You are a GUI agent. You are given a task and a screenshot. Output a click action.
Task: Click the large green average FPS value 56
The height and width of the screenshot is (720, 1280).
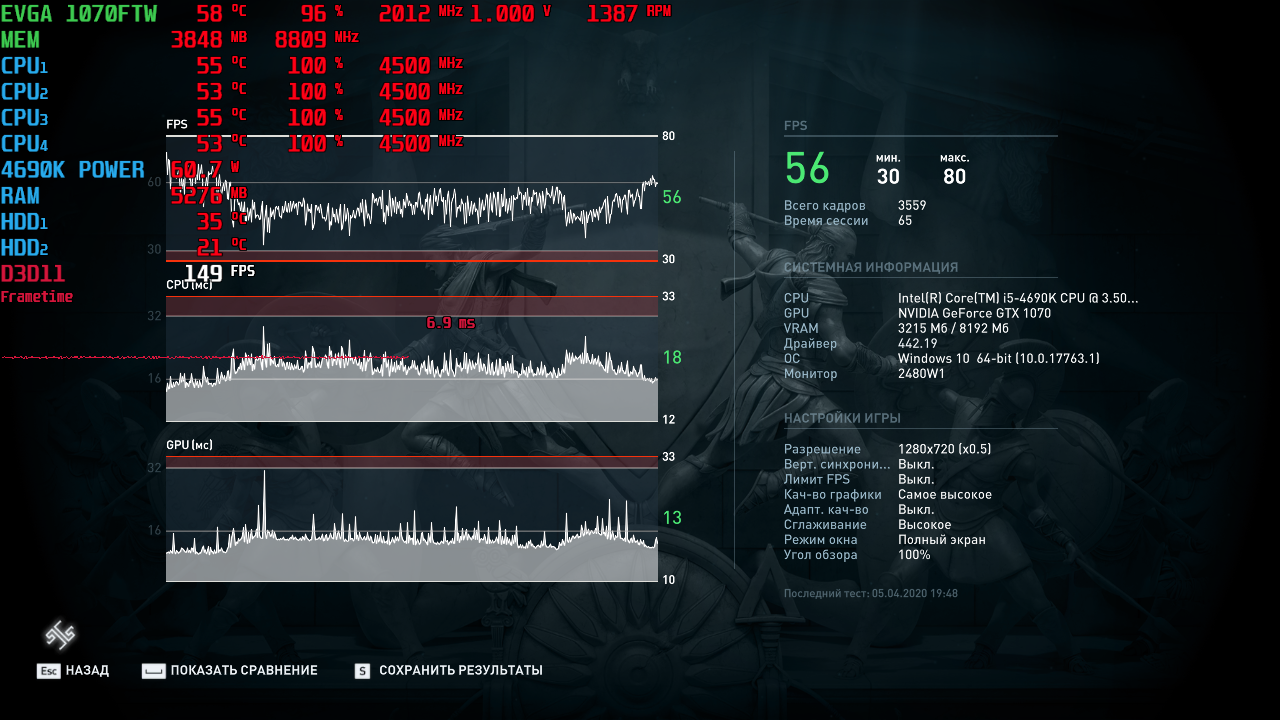click(807, 169)
